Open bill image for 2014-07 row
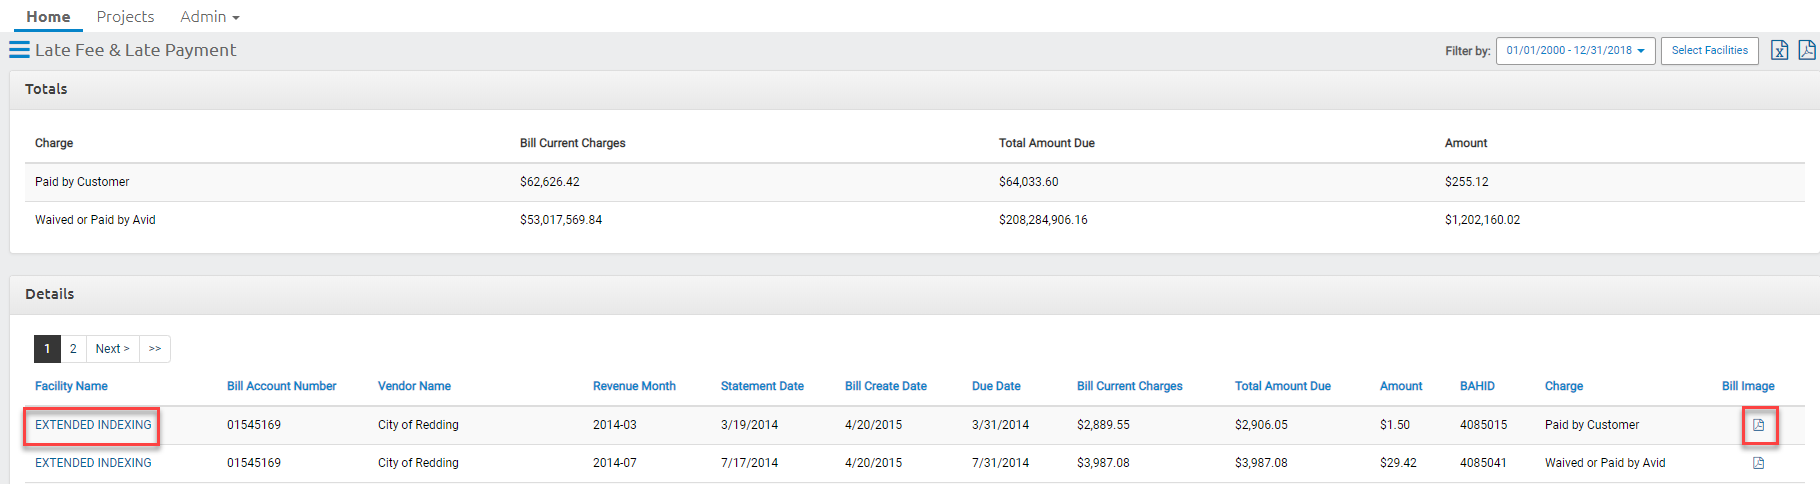1820x484 pixels. click(1758, 463)
